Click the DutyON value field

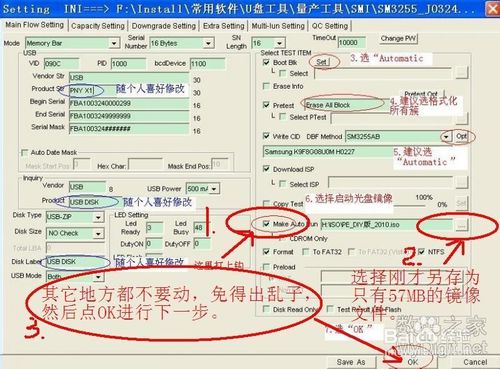coord(154,244)
